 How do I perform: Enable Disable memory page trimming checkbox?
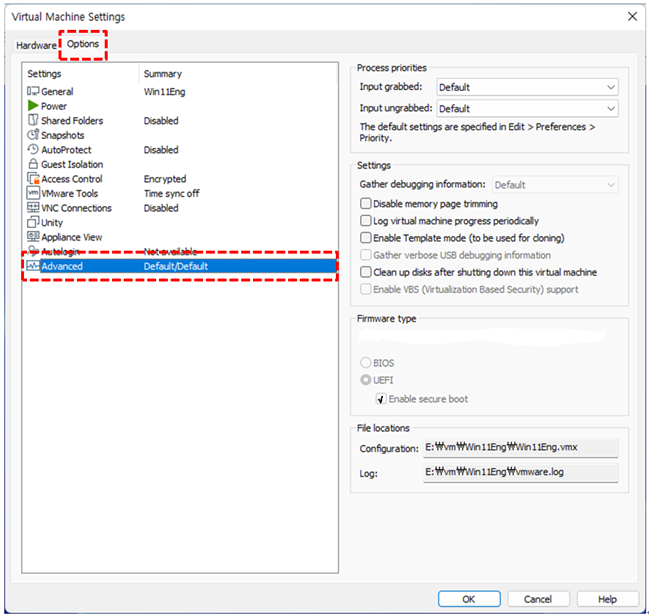pyautogui.click(x=365, y=203)
